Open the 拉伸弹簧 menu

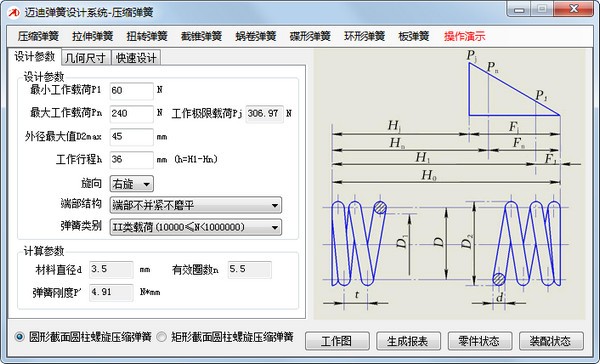(x=93, y=36)
